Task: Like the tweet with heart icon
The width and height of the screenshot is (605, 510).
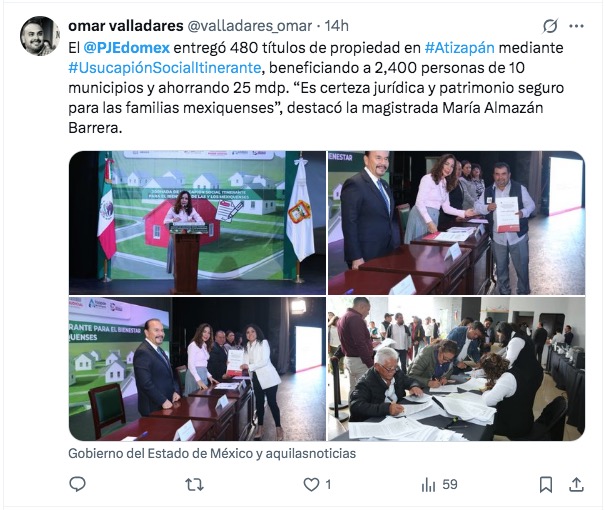Action: (311, 485)
